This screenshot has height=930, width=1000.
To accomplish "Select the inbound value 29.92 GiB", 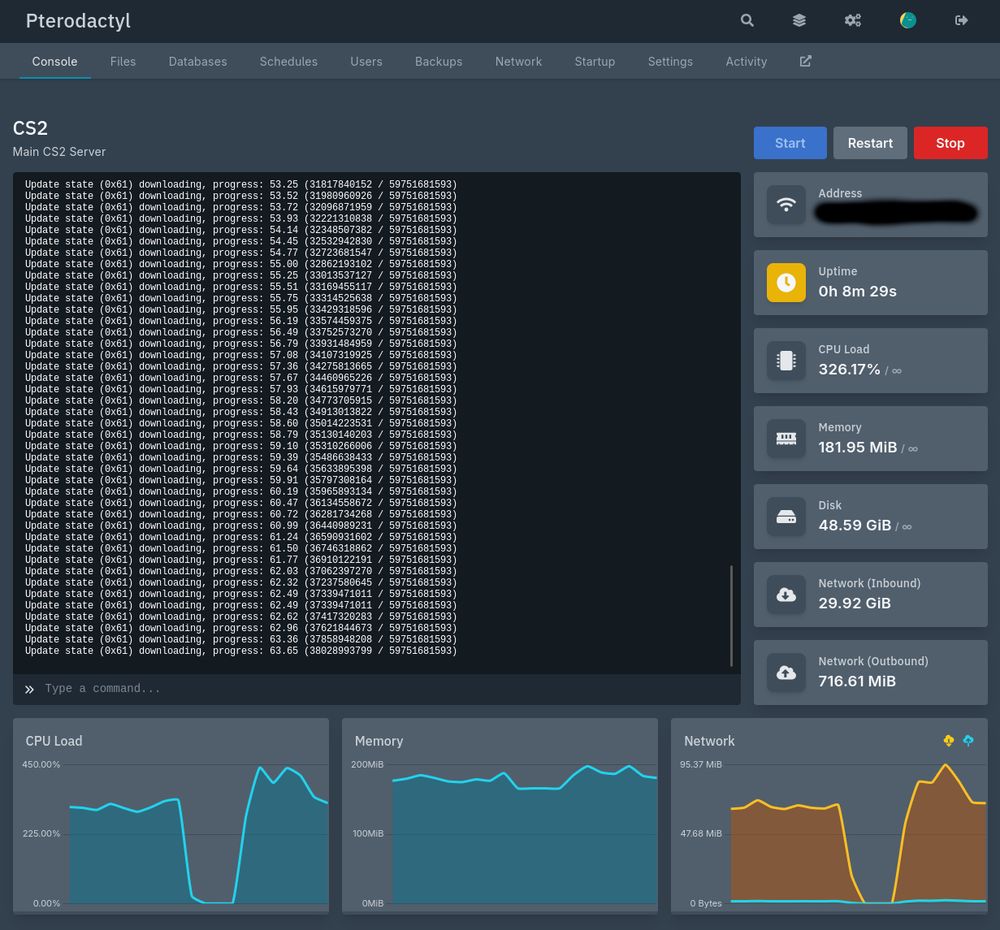I will click(x=855, y=603).
